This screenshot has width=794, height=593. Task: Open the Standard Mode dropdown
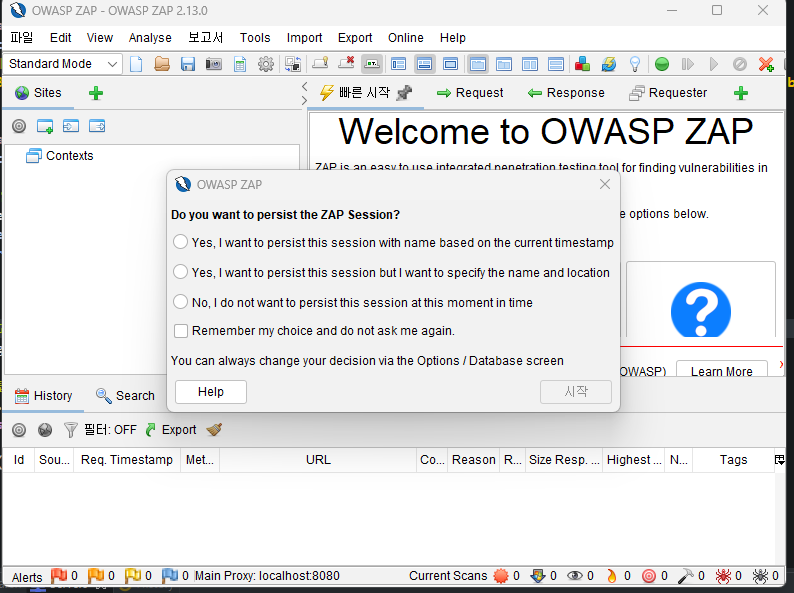coord(63,64)
